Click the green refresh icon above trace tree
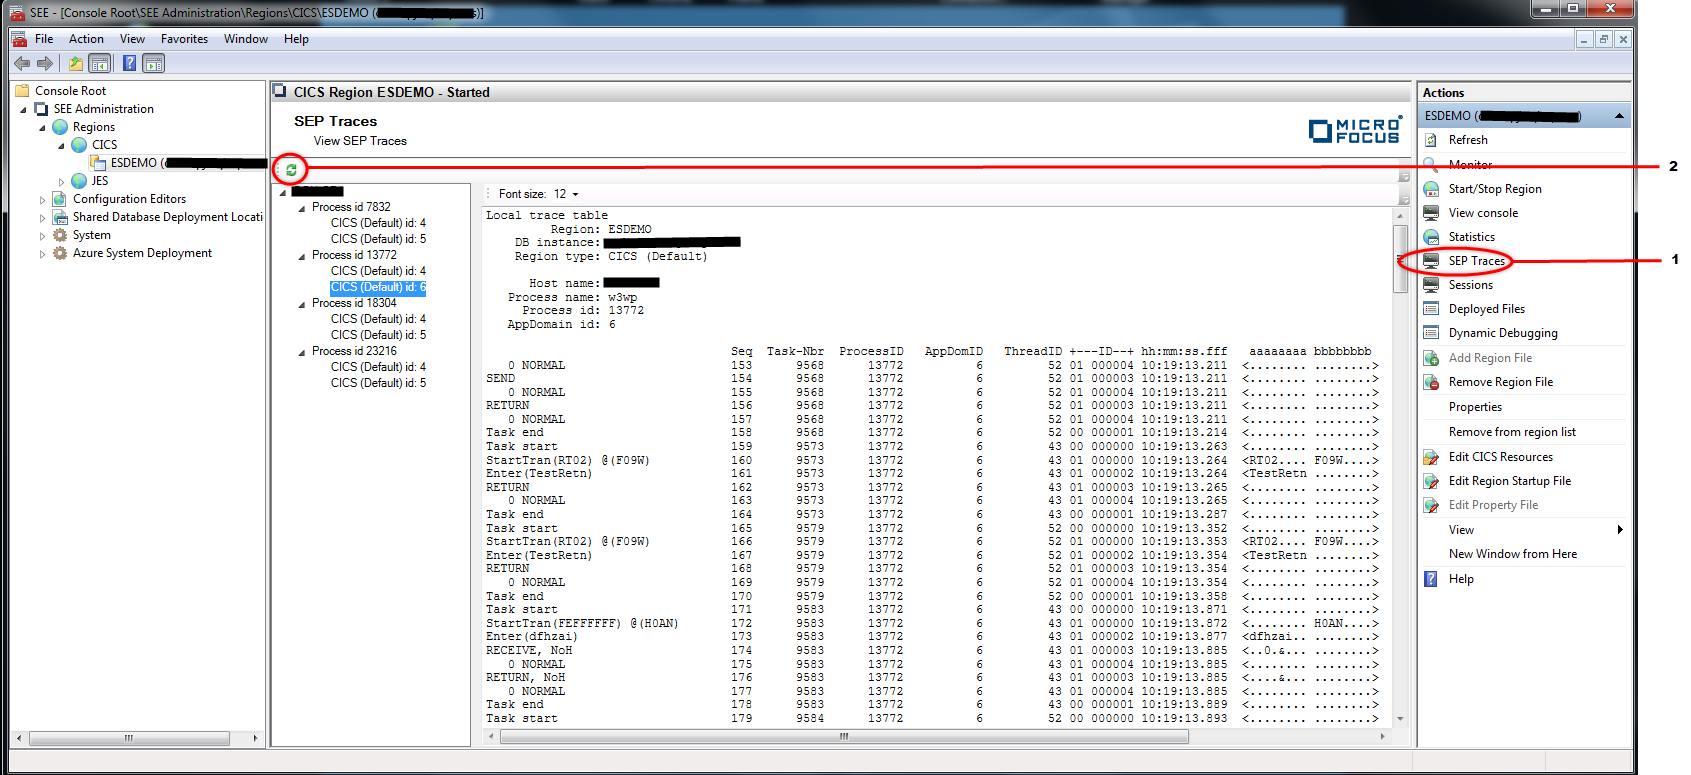 (x=291, y=170)
